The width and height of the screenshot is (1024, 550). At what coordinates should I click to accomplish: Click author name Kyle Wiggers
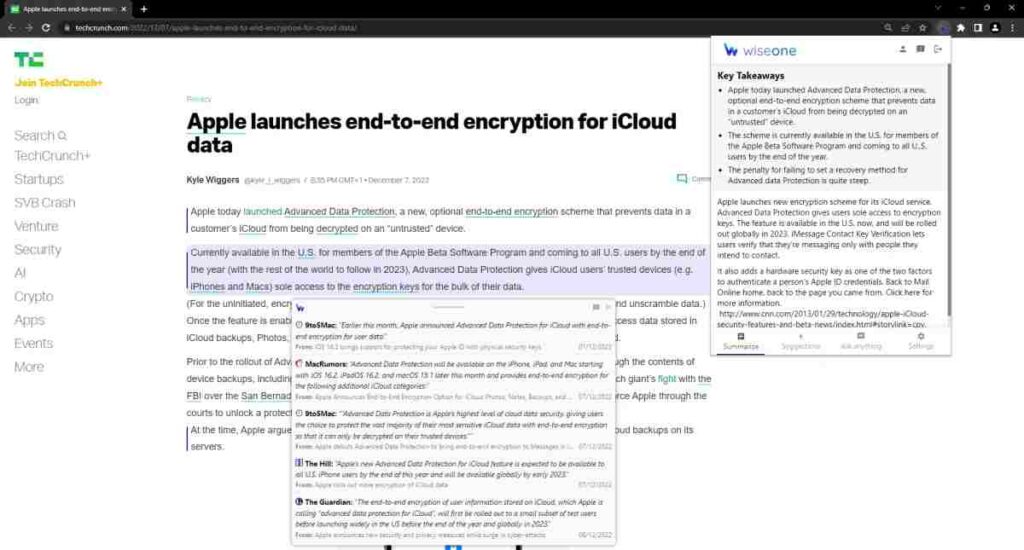tap(213, 180)
